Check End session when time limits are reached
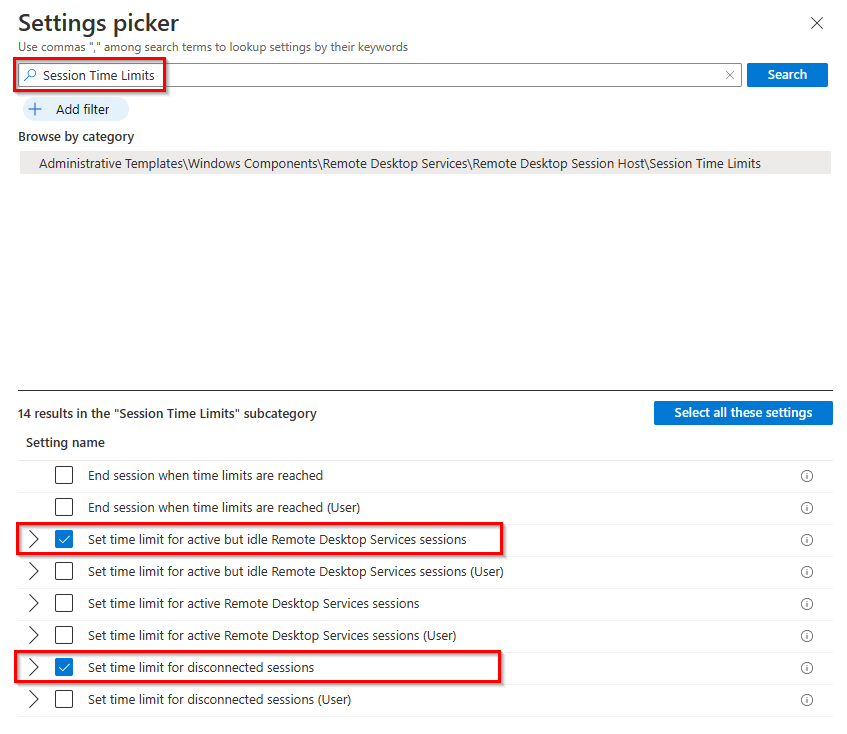Screen dimensions: 847x734 click(x=64, y=476)
